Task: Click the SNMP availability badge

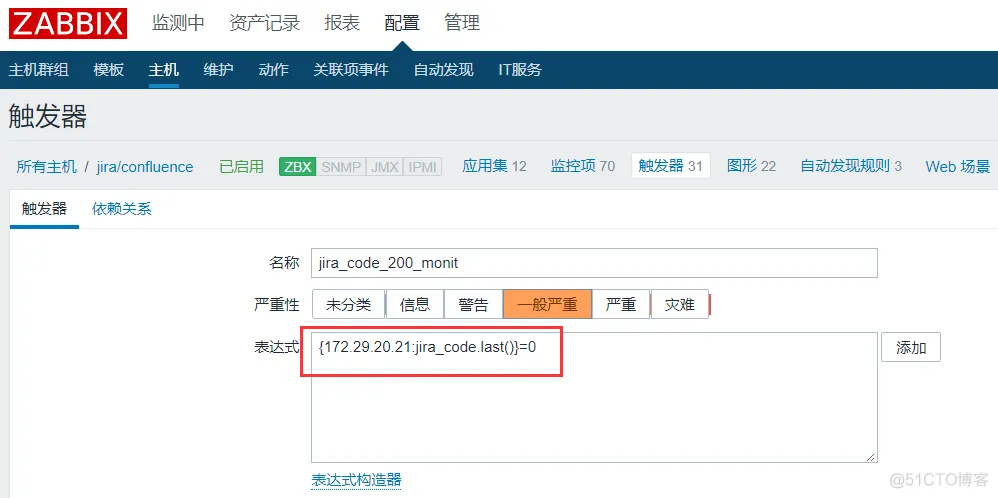Action: coord(341,167)
